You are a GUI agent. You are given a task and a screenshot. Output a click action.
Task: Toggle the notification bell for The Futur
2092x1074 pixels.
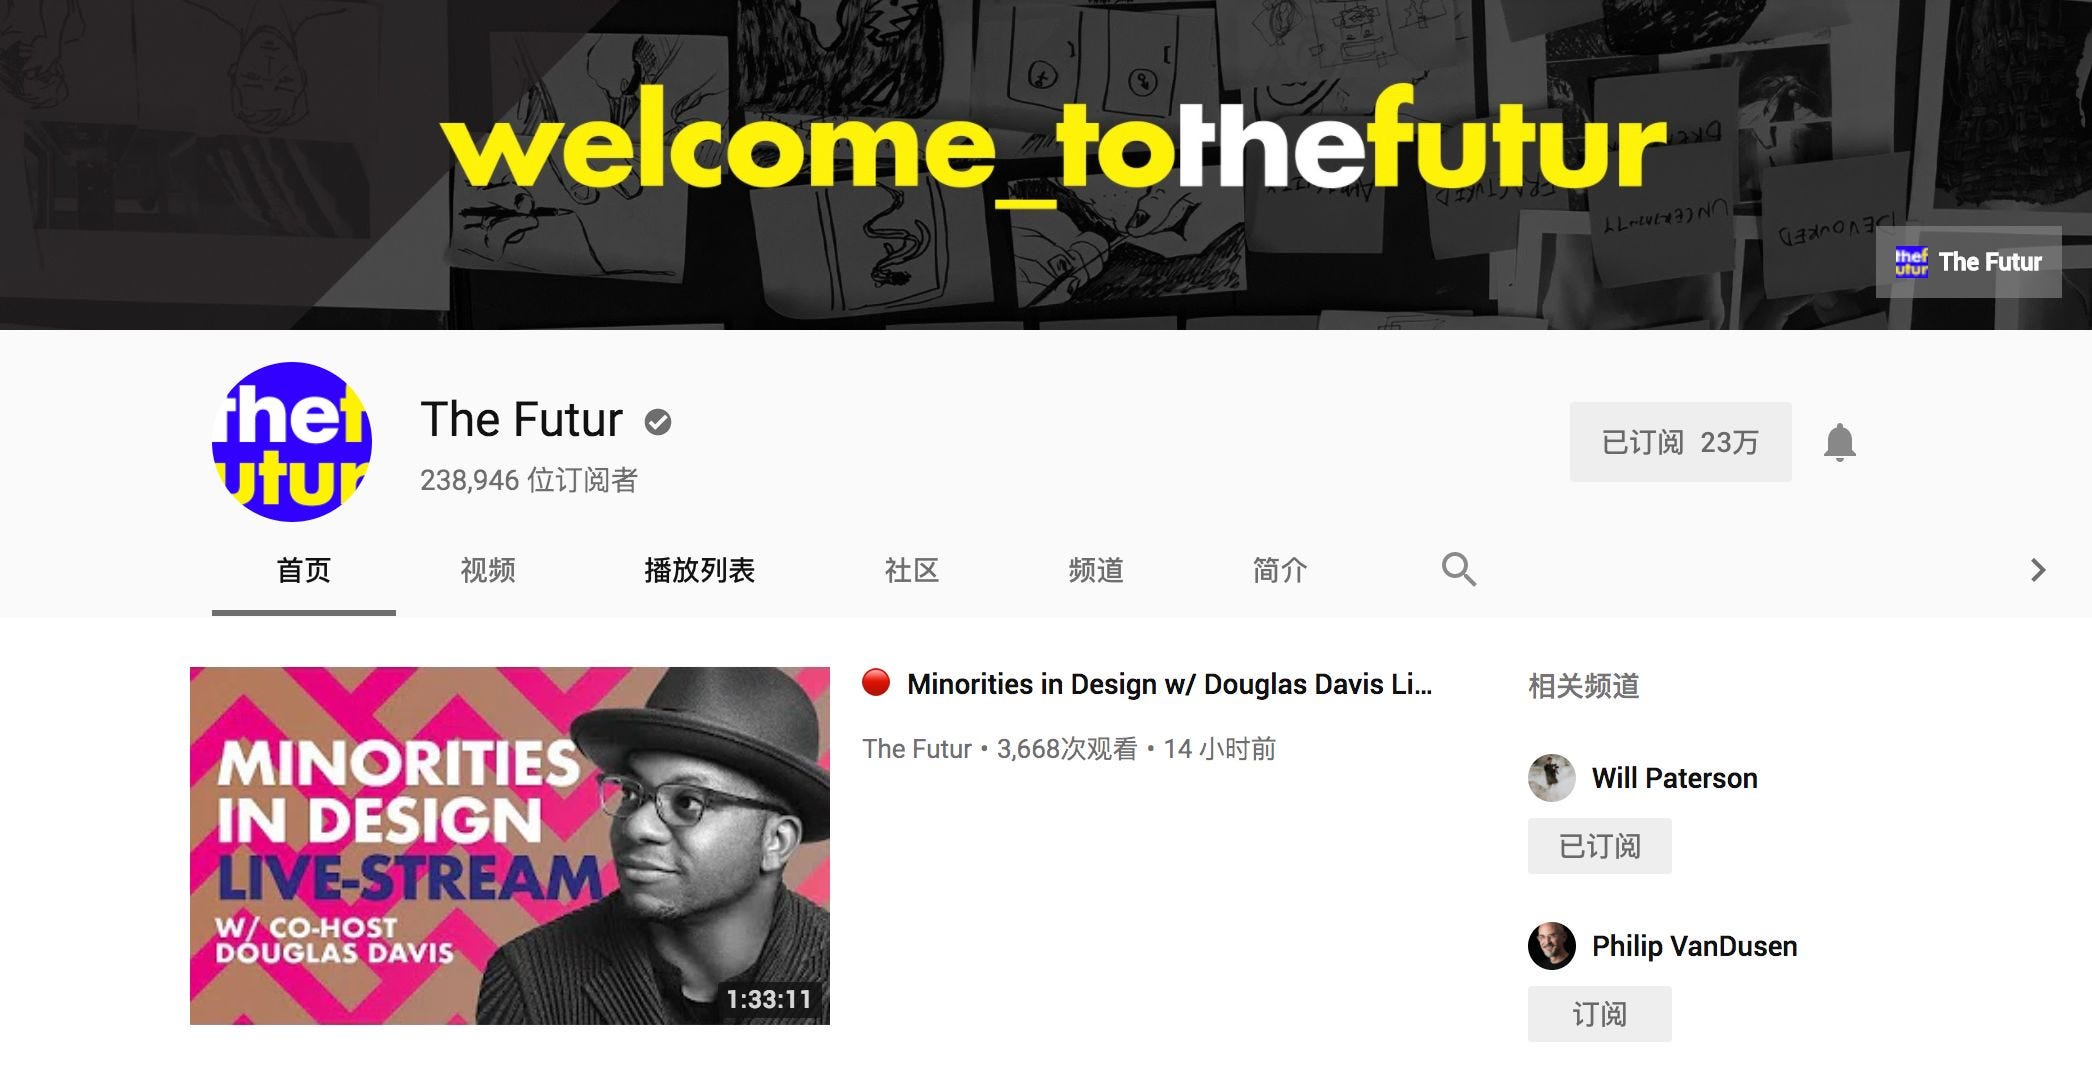1839,442
